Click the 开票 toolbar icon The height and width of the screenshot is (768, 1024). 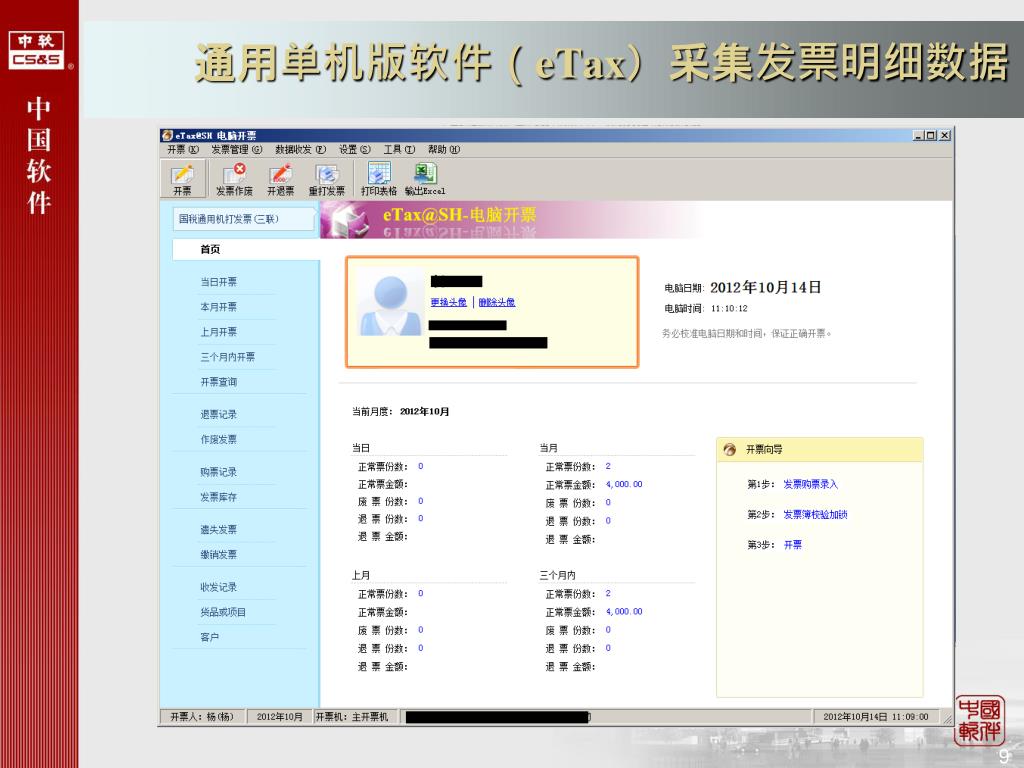(183, 178)
